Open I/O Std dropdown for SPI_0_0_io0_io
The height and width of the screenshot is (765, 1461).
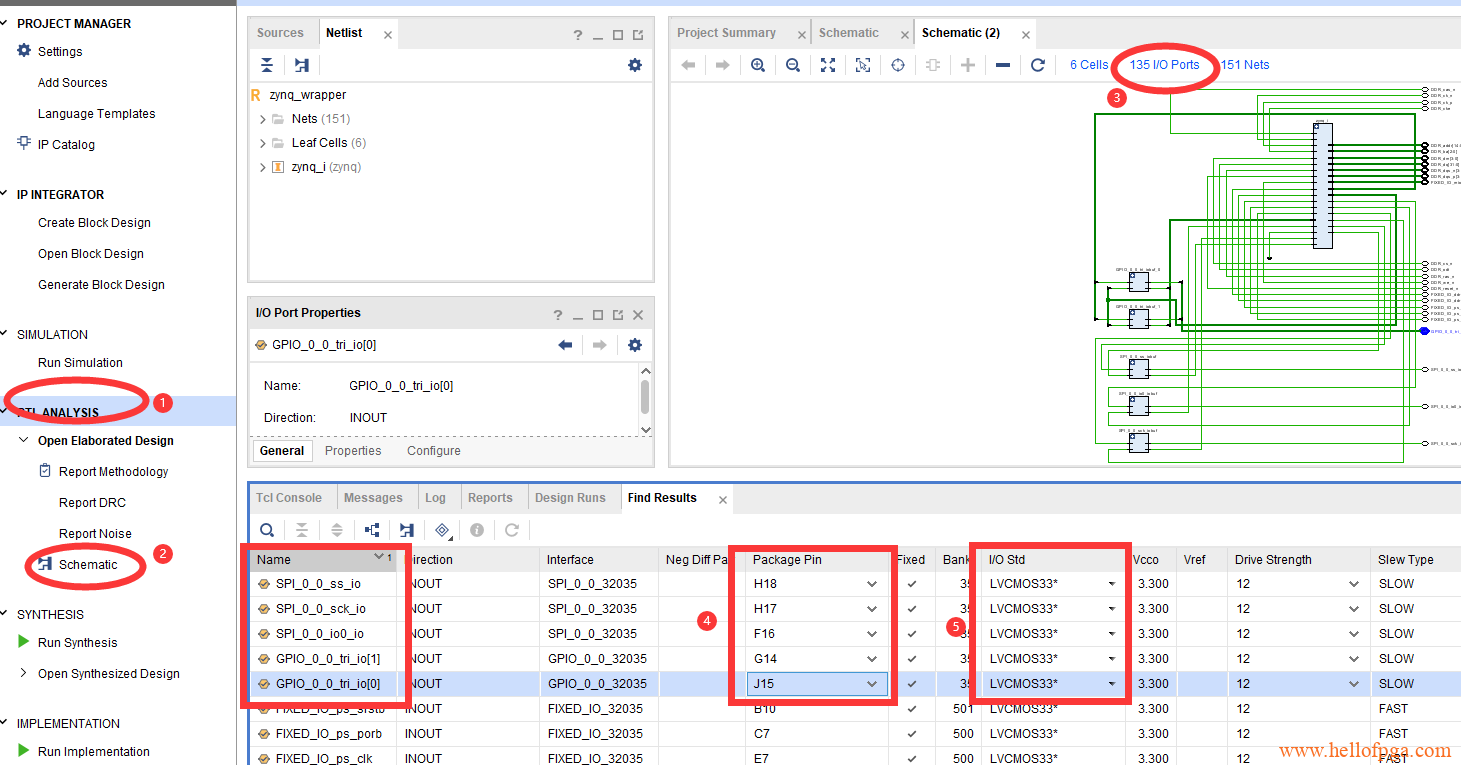[1111, 634]
